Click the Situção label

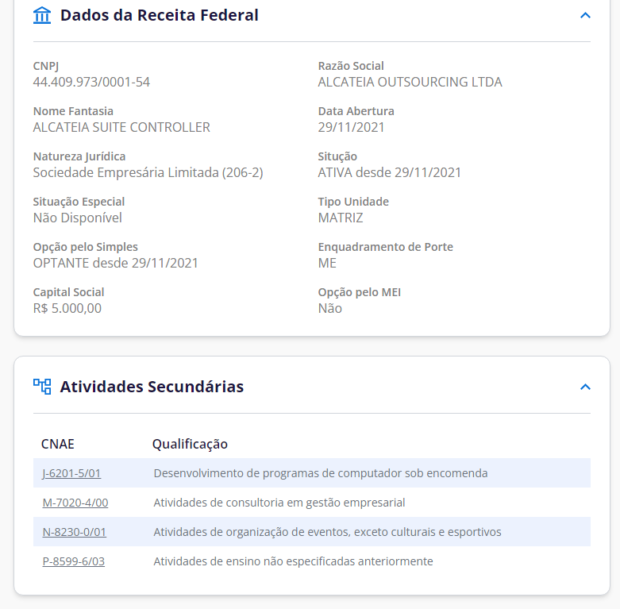click(338, 156)
